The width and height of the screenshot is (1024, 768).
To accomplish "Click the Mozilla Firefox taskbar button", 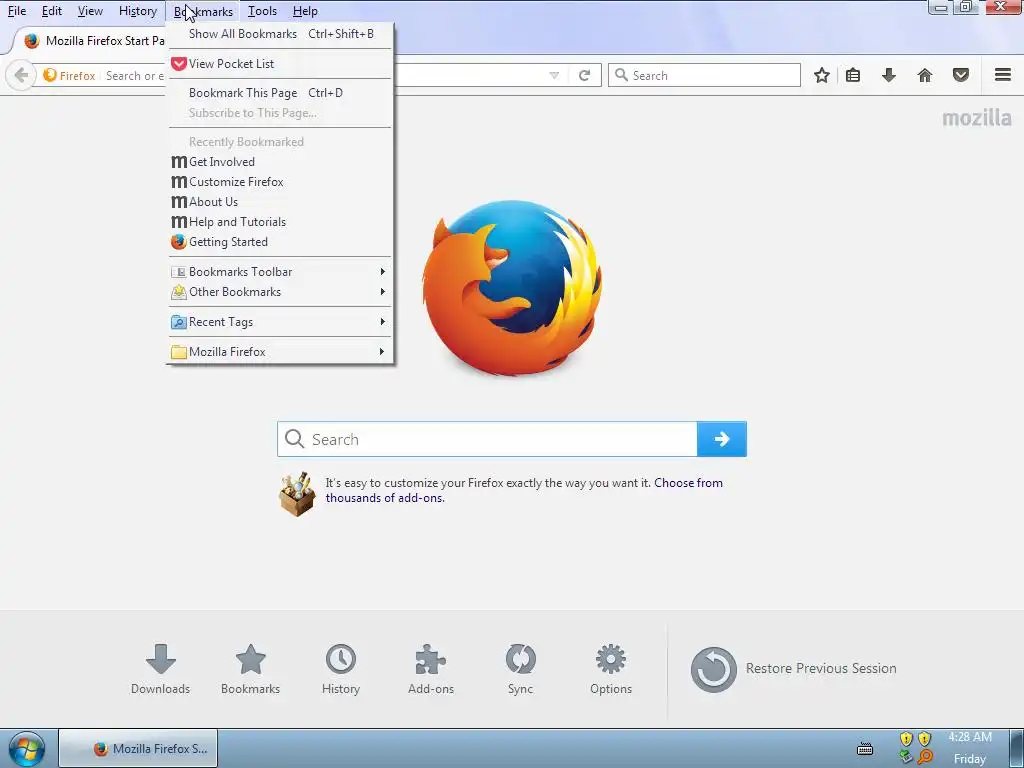I will pyautogui.click(x=138, y=748).
